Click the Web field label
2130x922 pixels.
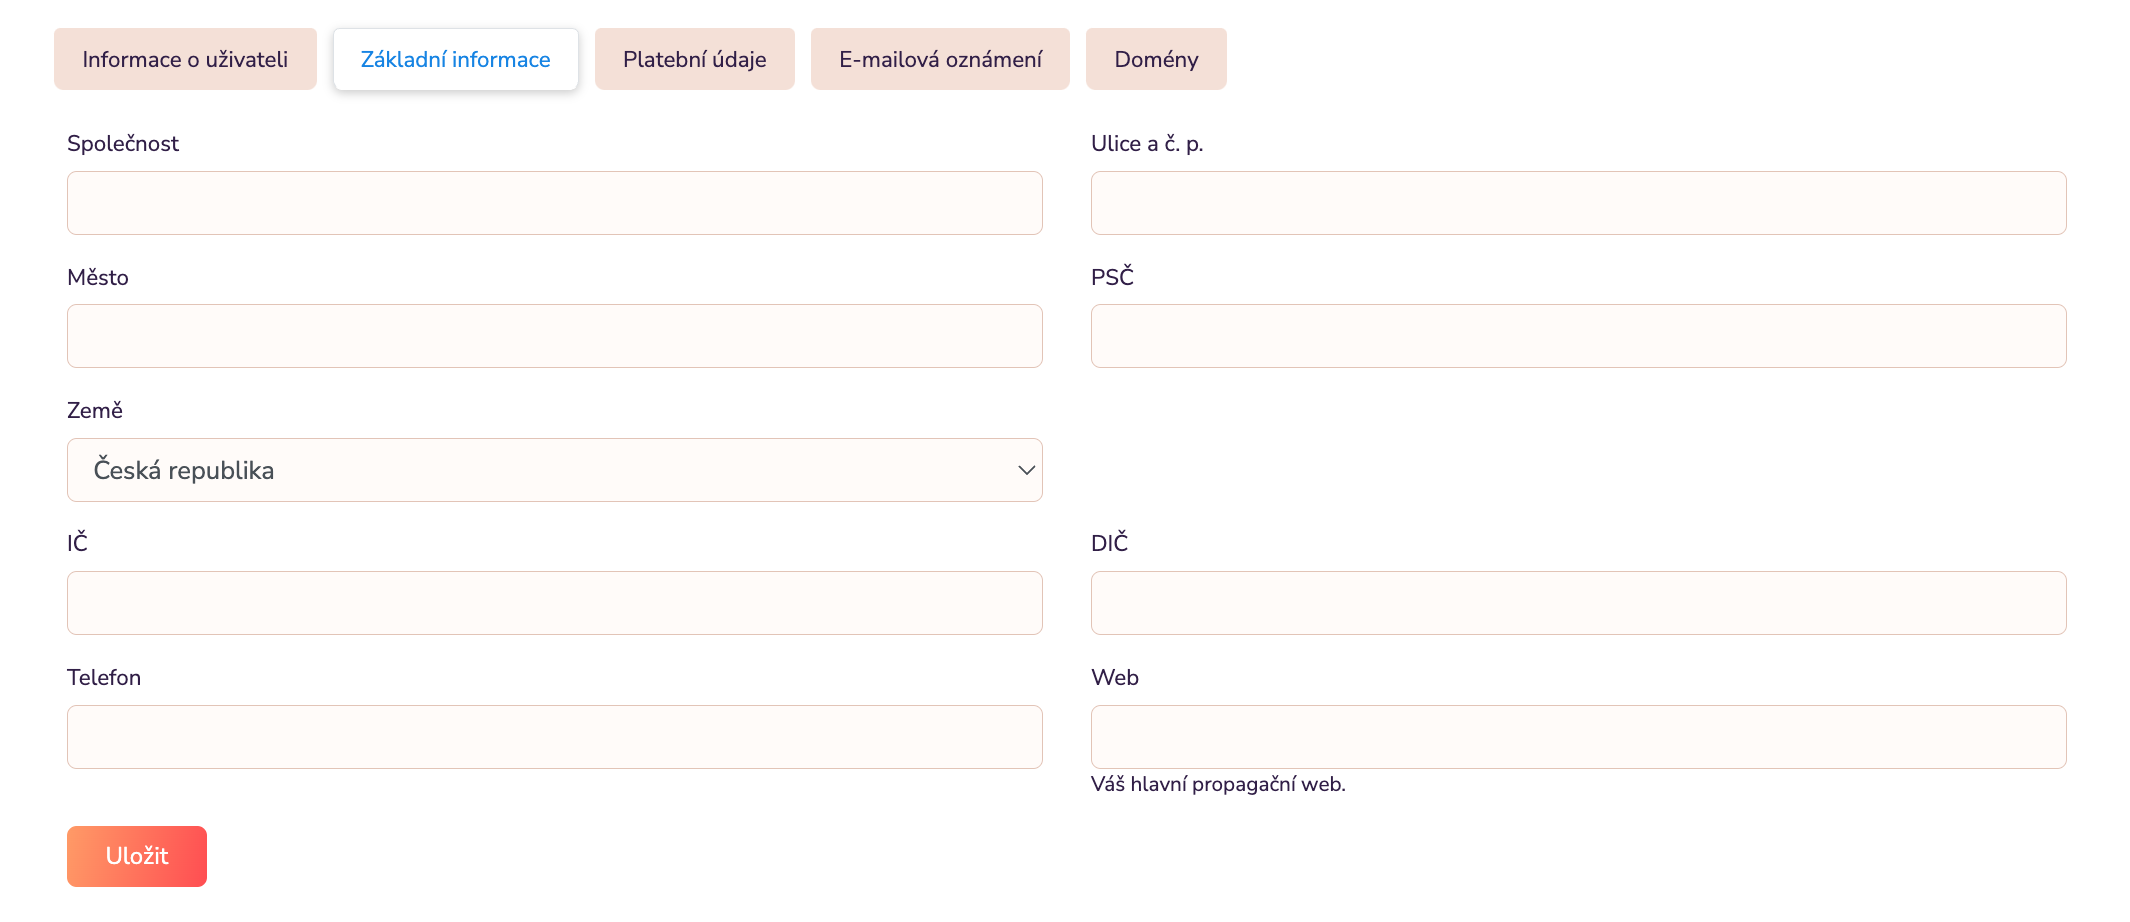1115,678
